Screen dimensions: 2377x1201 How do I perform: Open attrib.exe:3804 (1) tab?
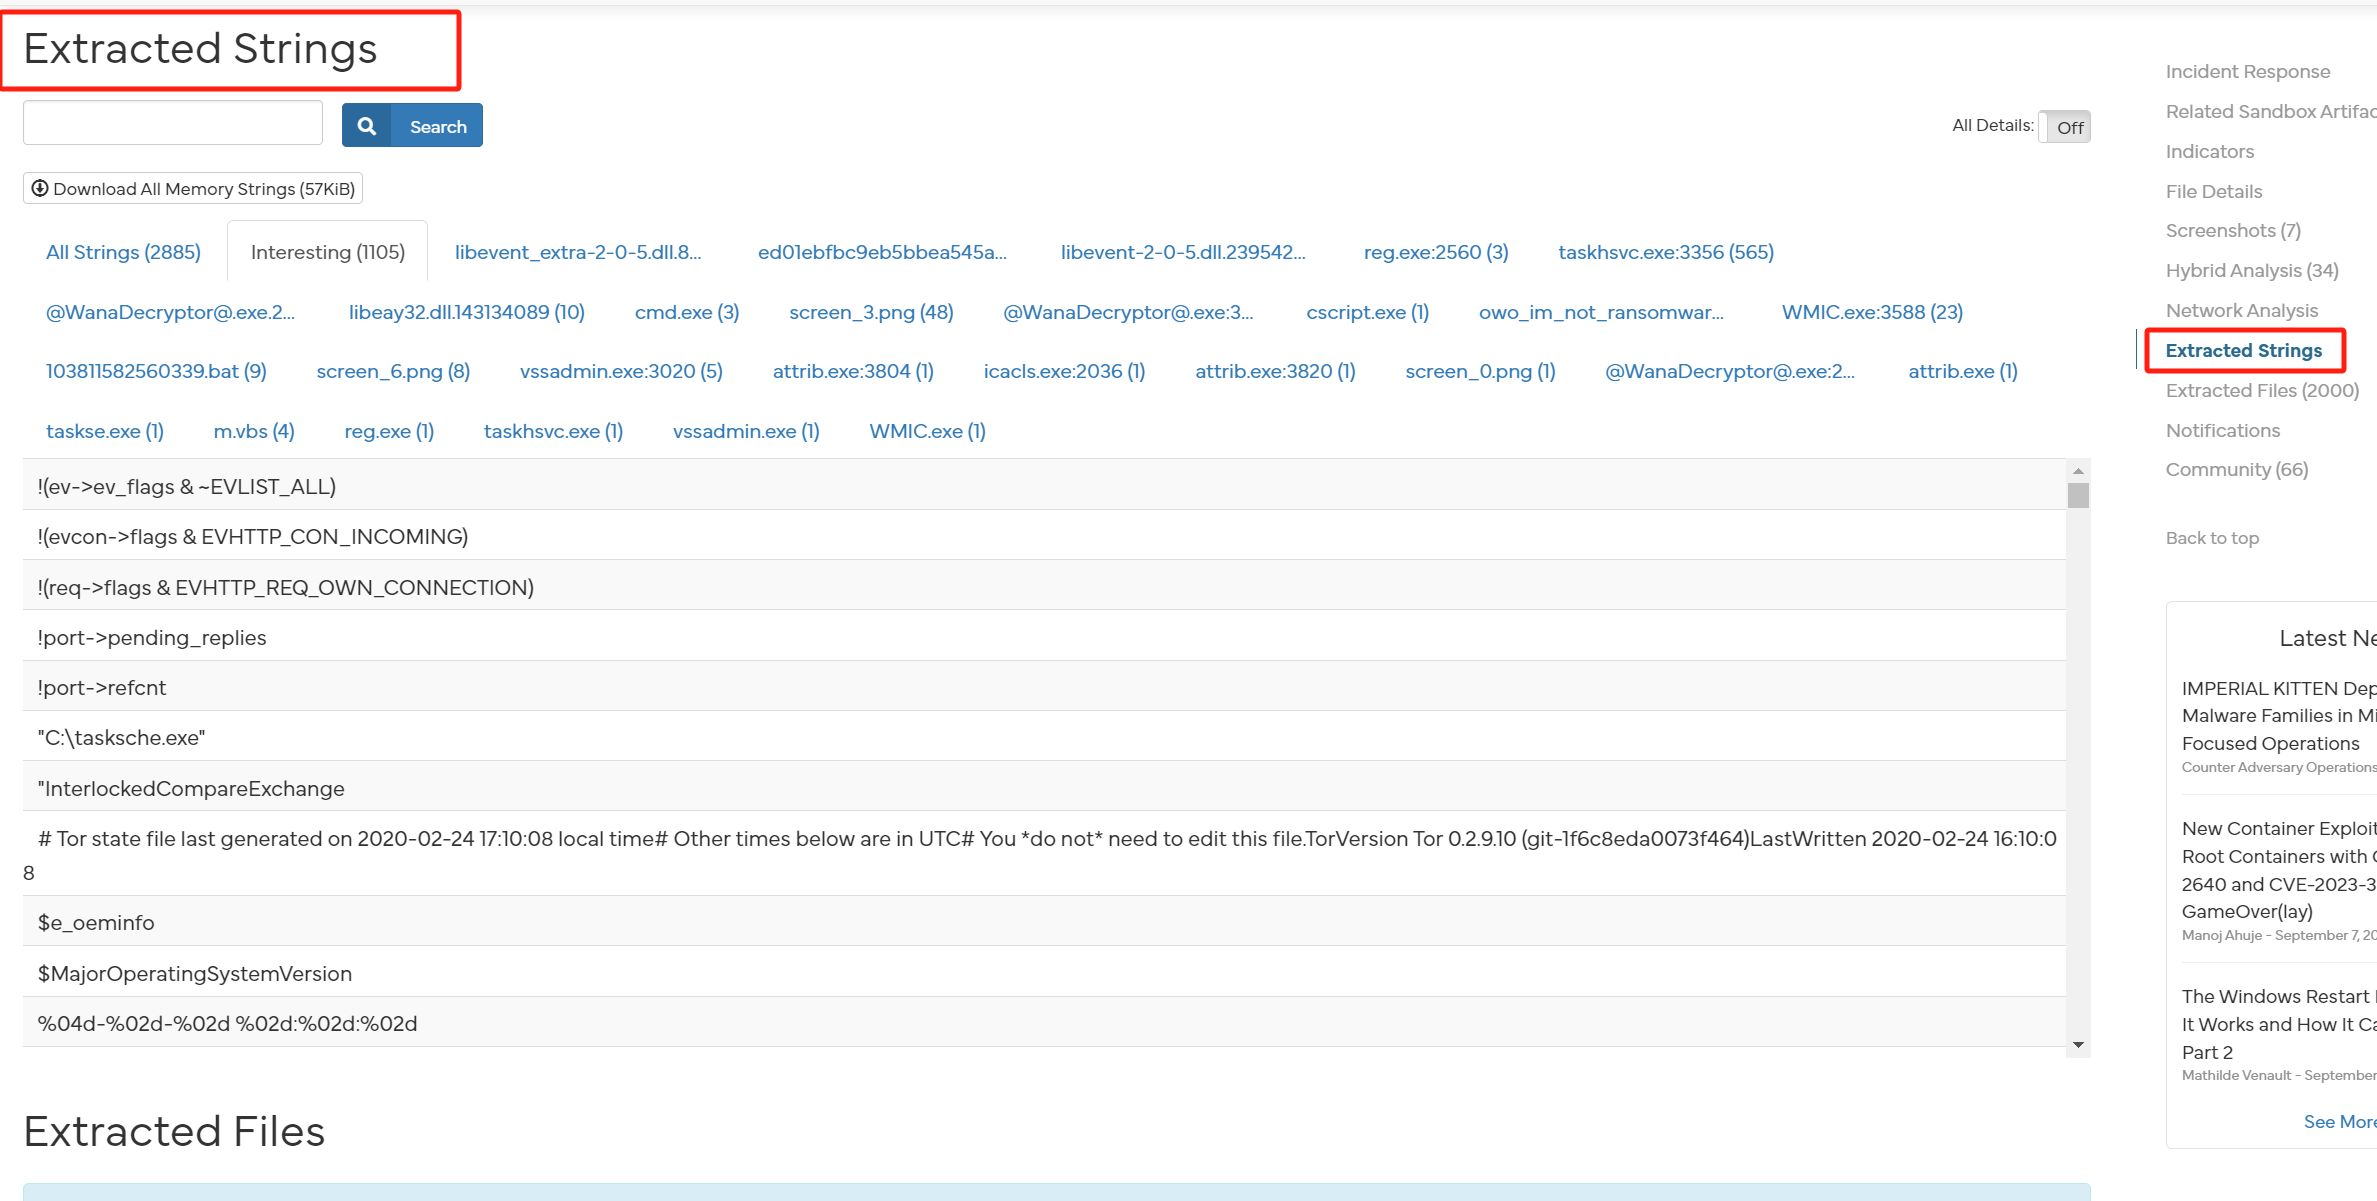[853, 371]
